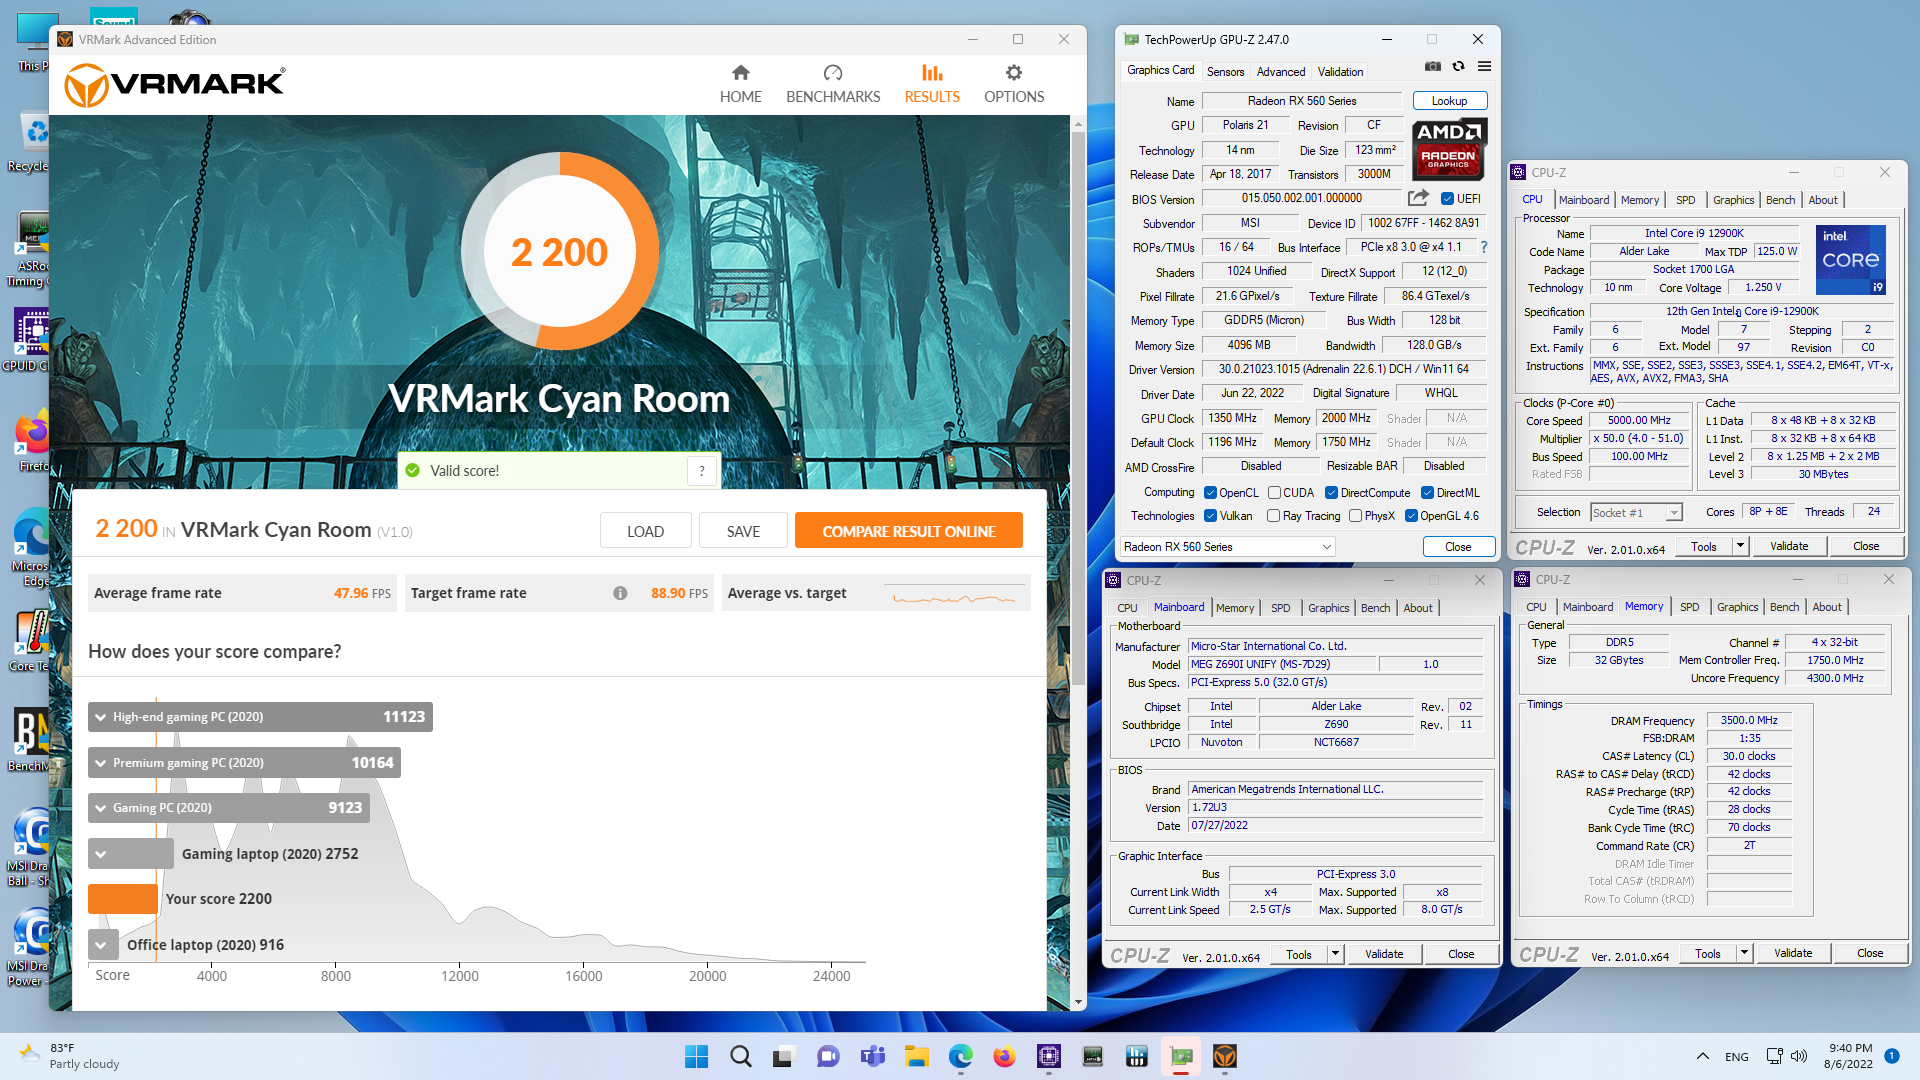1920x1080 pixels.
Task: Open Tools dropdown arrow in CPU-Z CPU window
Action: 1740,546
